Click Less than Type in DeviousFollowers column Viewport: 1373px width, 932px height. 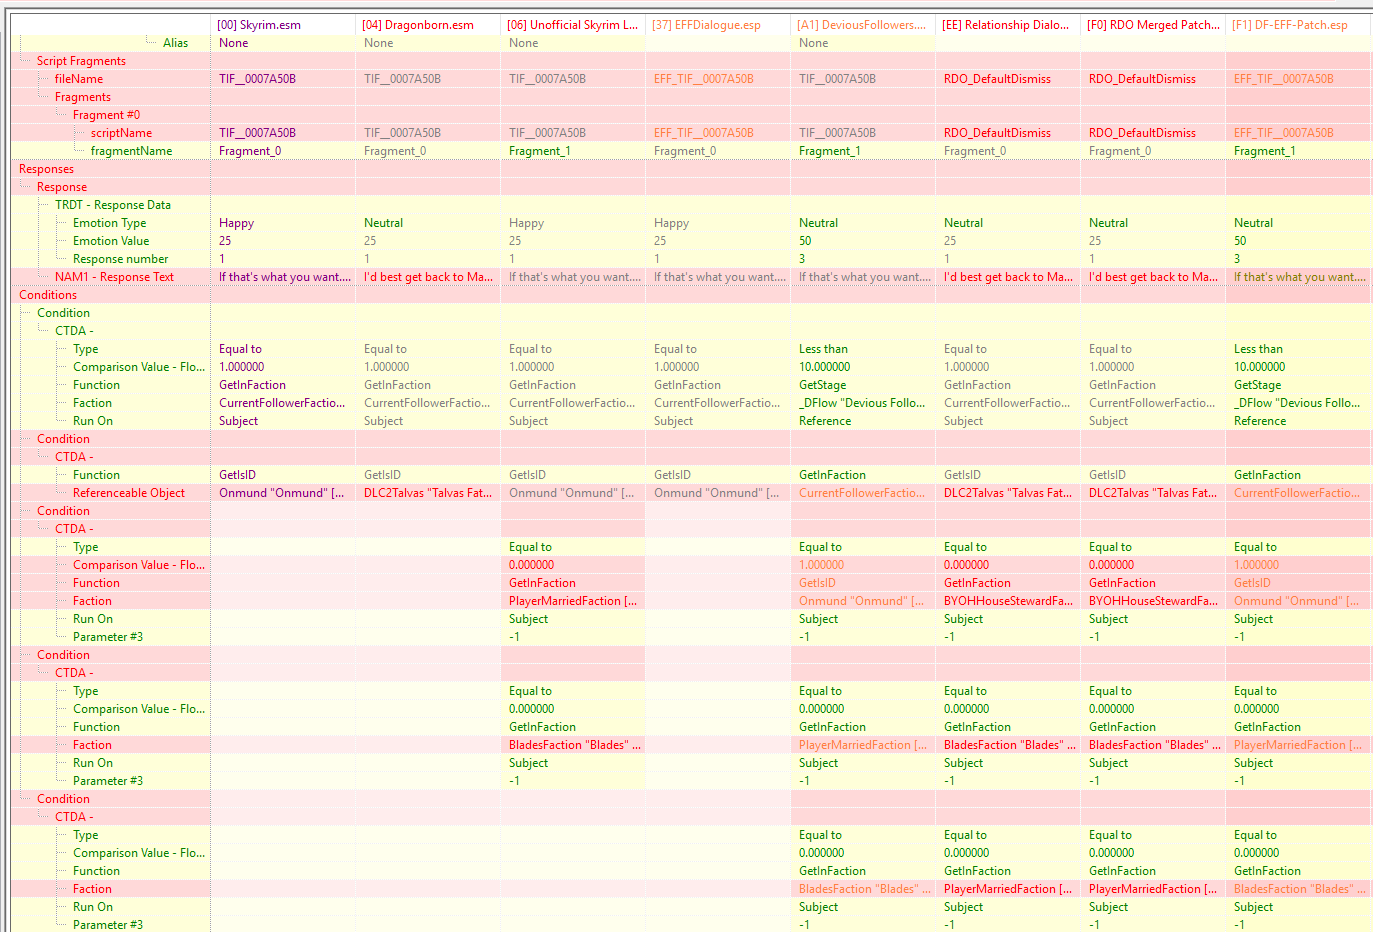point(823,349)
